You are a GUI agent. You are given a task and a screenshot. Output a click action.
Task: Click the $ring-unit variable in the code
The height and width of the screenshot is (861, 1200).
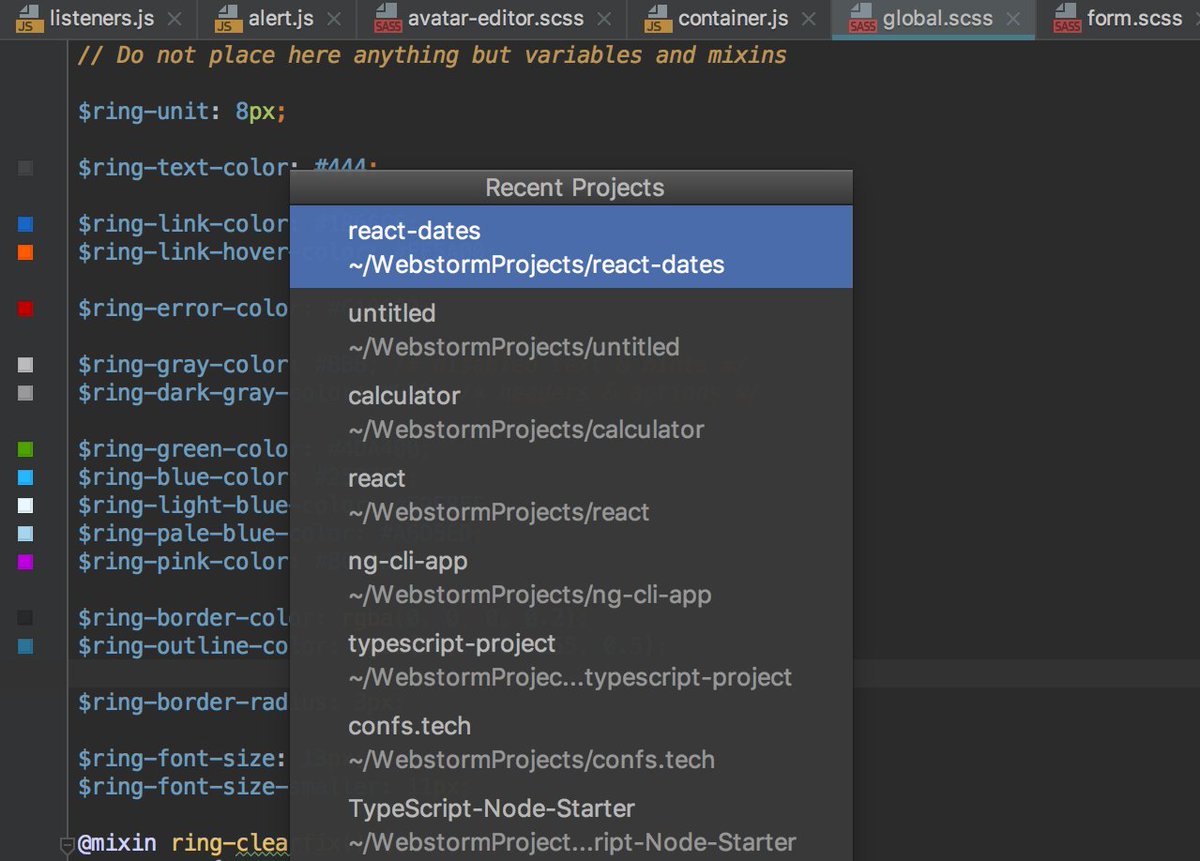pos(143,111)
